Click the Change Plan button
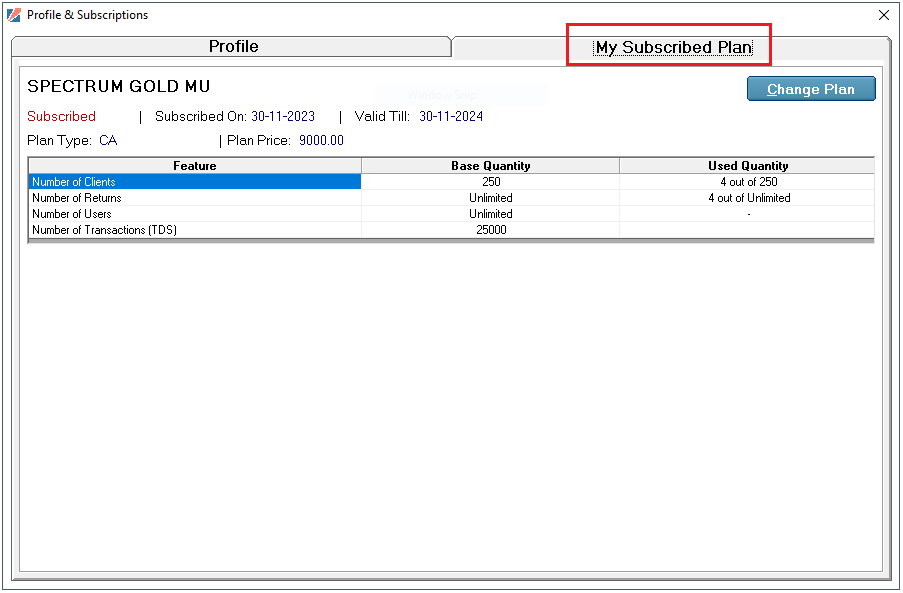 (811, 89)
